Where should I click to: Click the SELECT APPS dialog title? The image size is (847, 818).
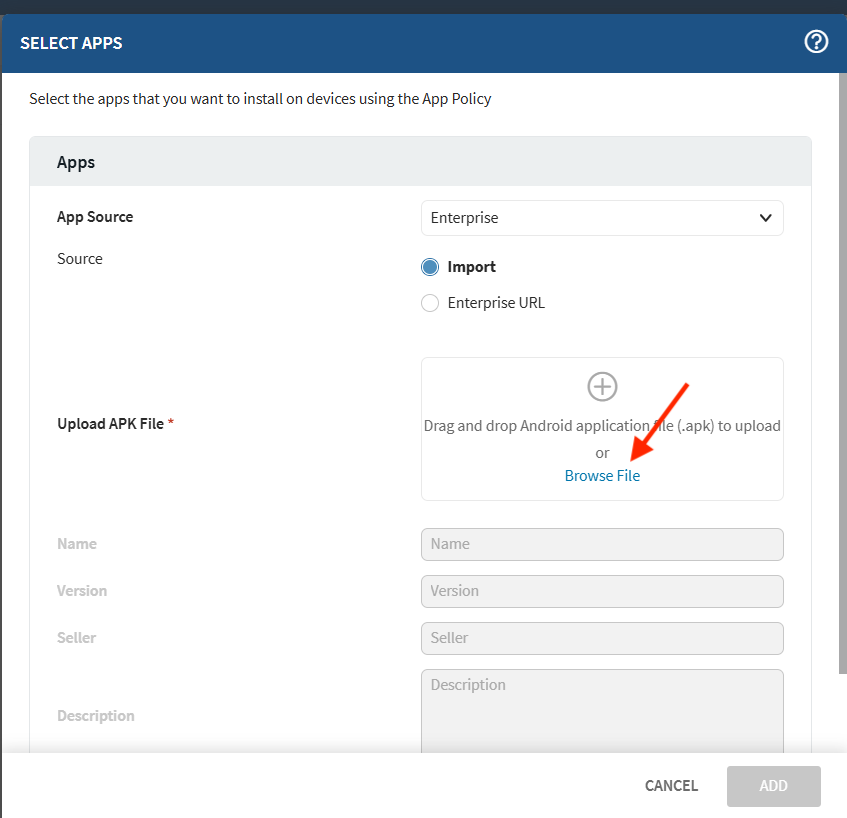71,43
